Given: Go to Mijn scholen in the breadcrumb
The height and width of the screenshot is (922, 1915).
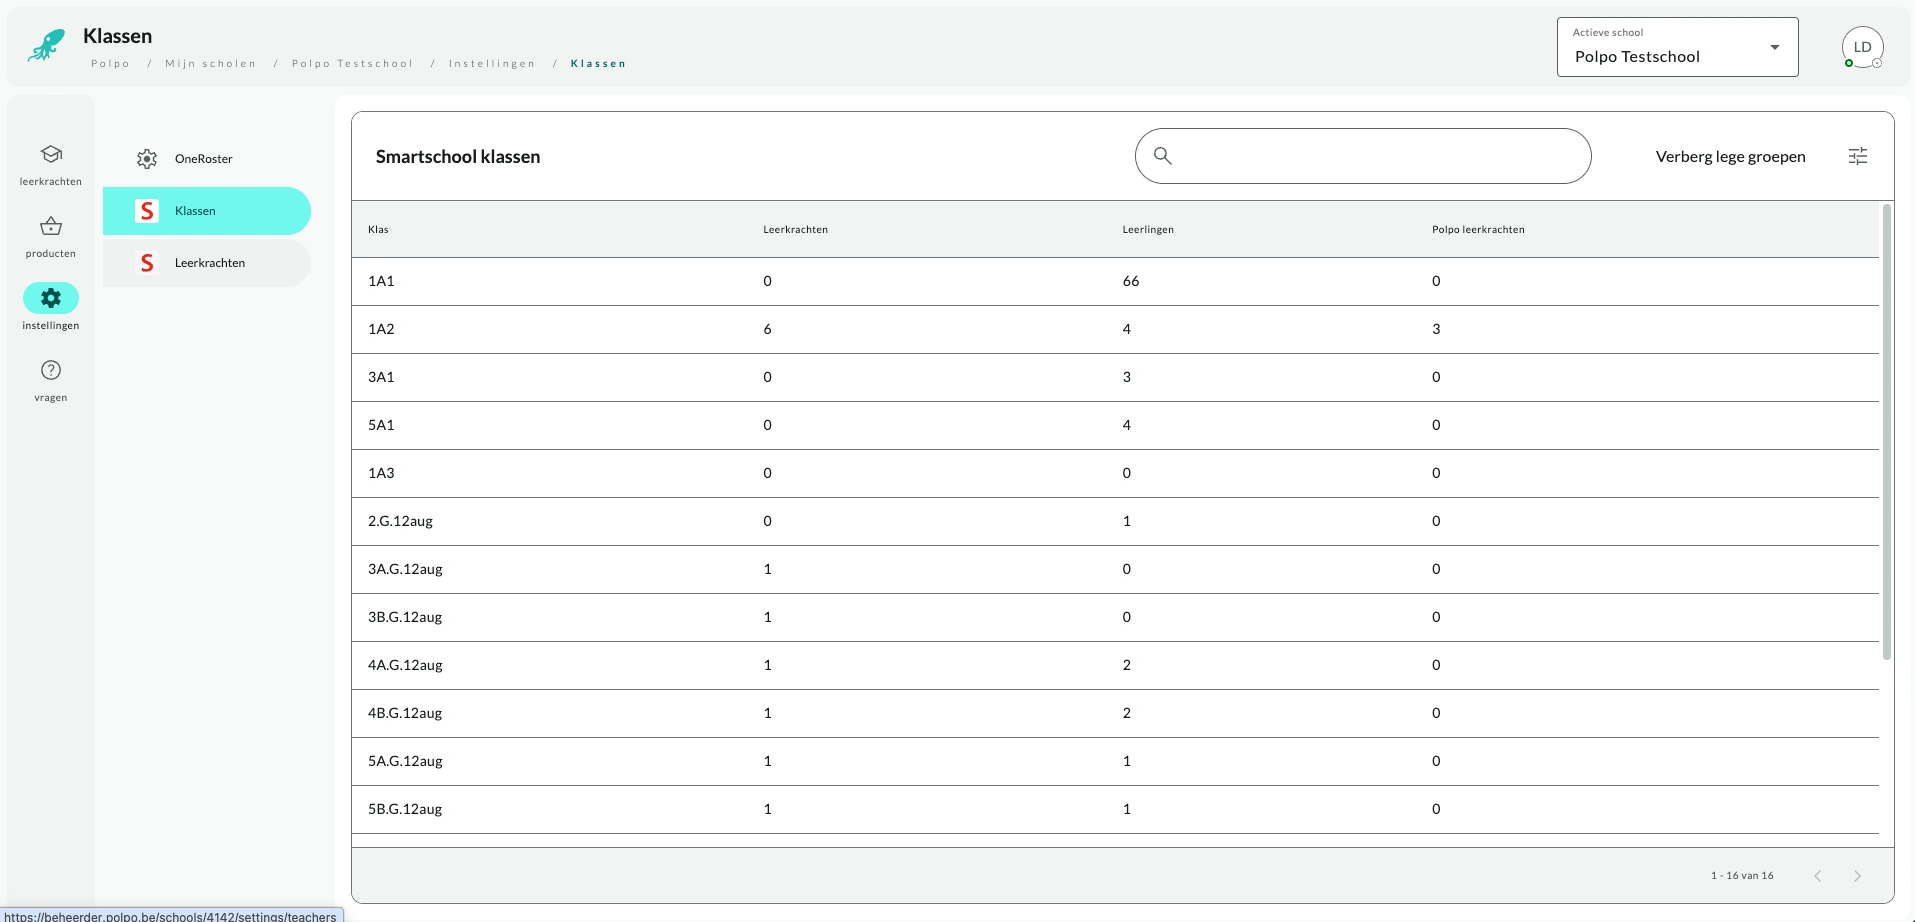Looking at the screenshot, I should pos(211,64).
